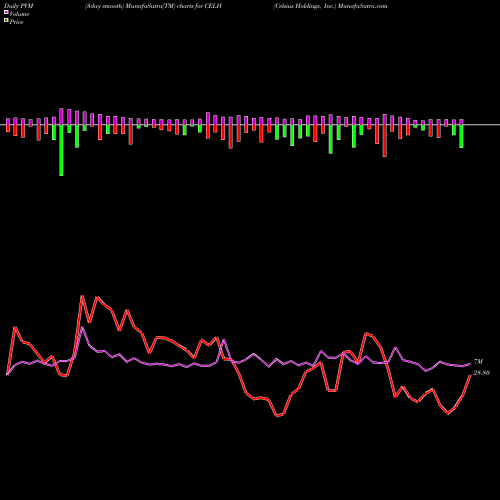Click the '7M' volume end label

478,362
